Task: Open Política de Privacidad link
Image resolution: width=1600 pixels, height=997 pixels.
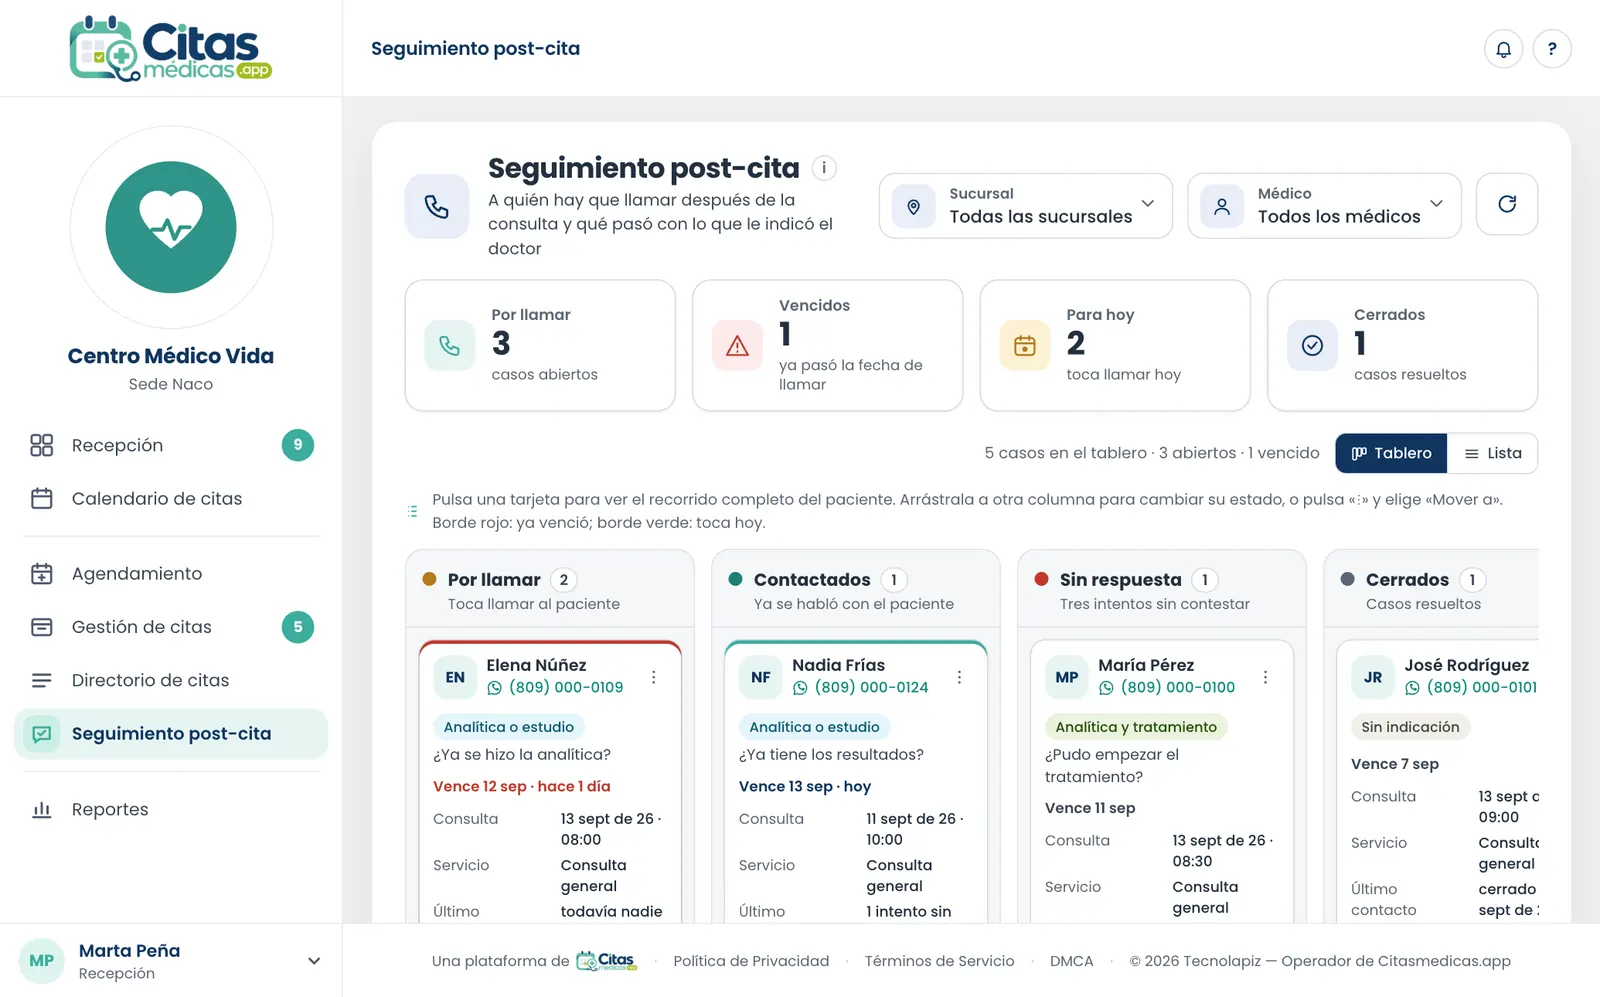Action: tap(751, 961)
